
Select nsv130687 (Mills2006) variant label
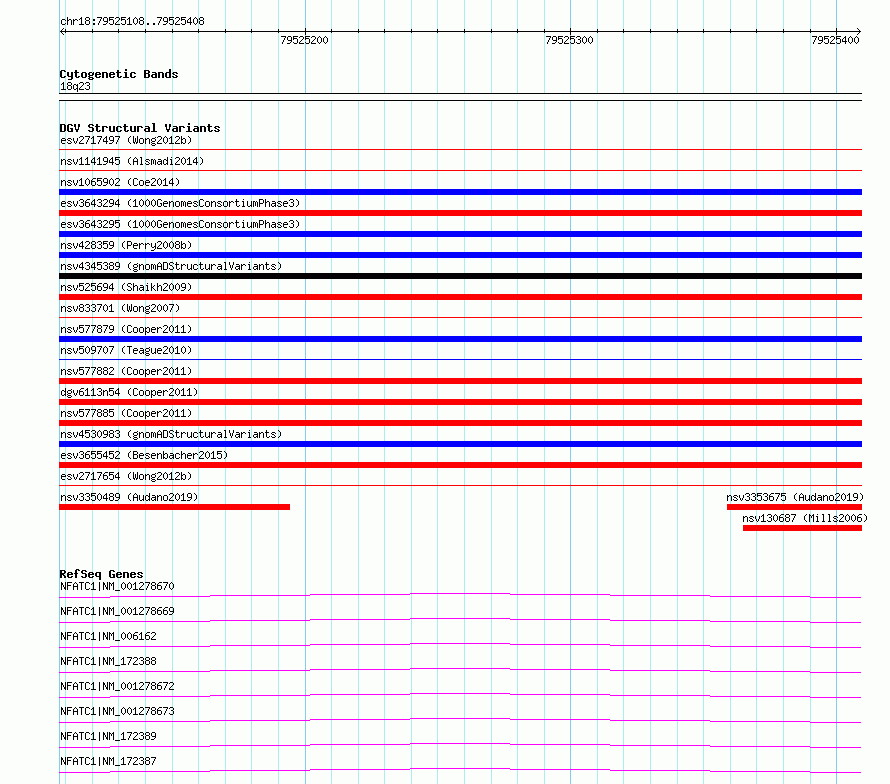pos(805,518)
